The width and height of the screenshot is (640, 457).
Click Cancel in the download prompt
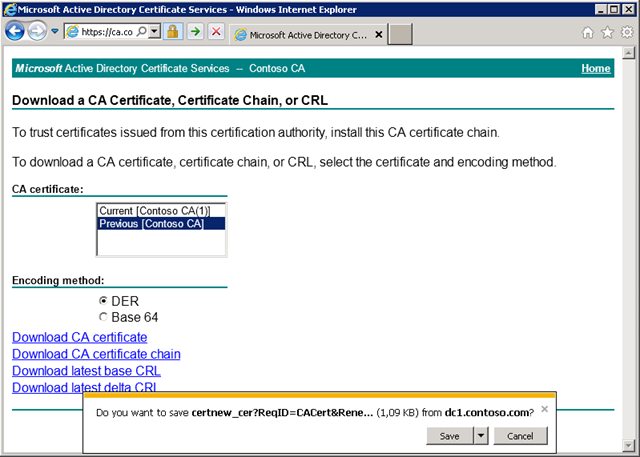coord(520,436)
